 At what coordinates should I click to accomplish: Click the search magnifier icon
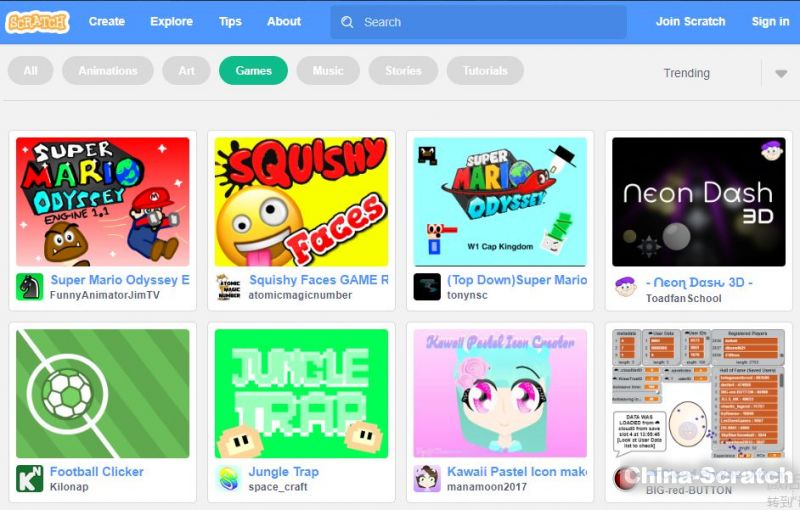347,22
